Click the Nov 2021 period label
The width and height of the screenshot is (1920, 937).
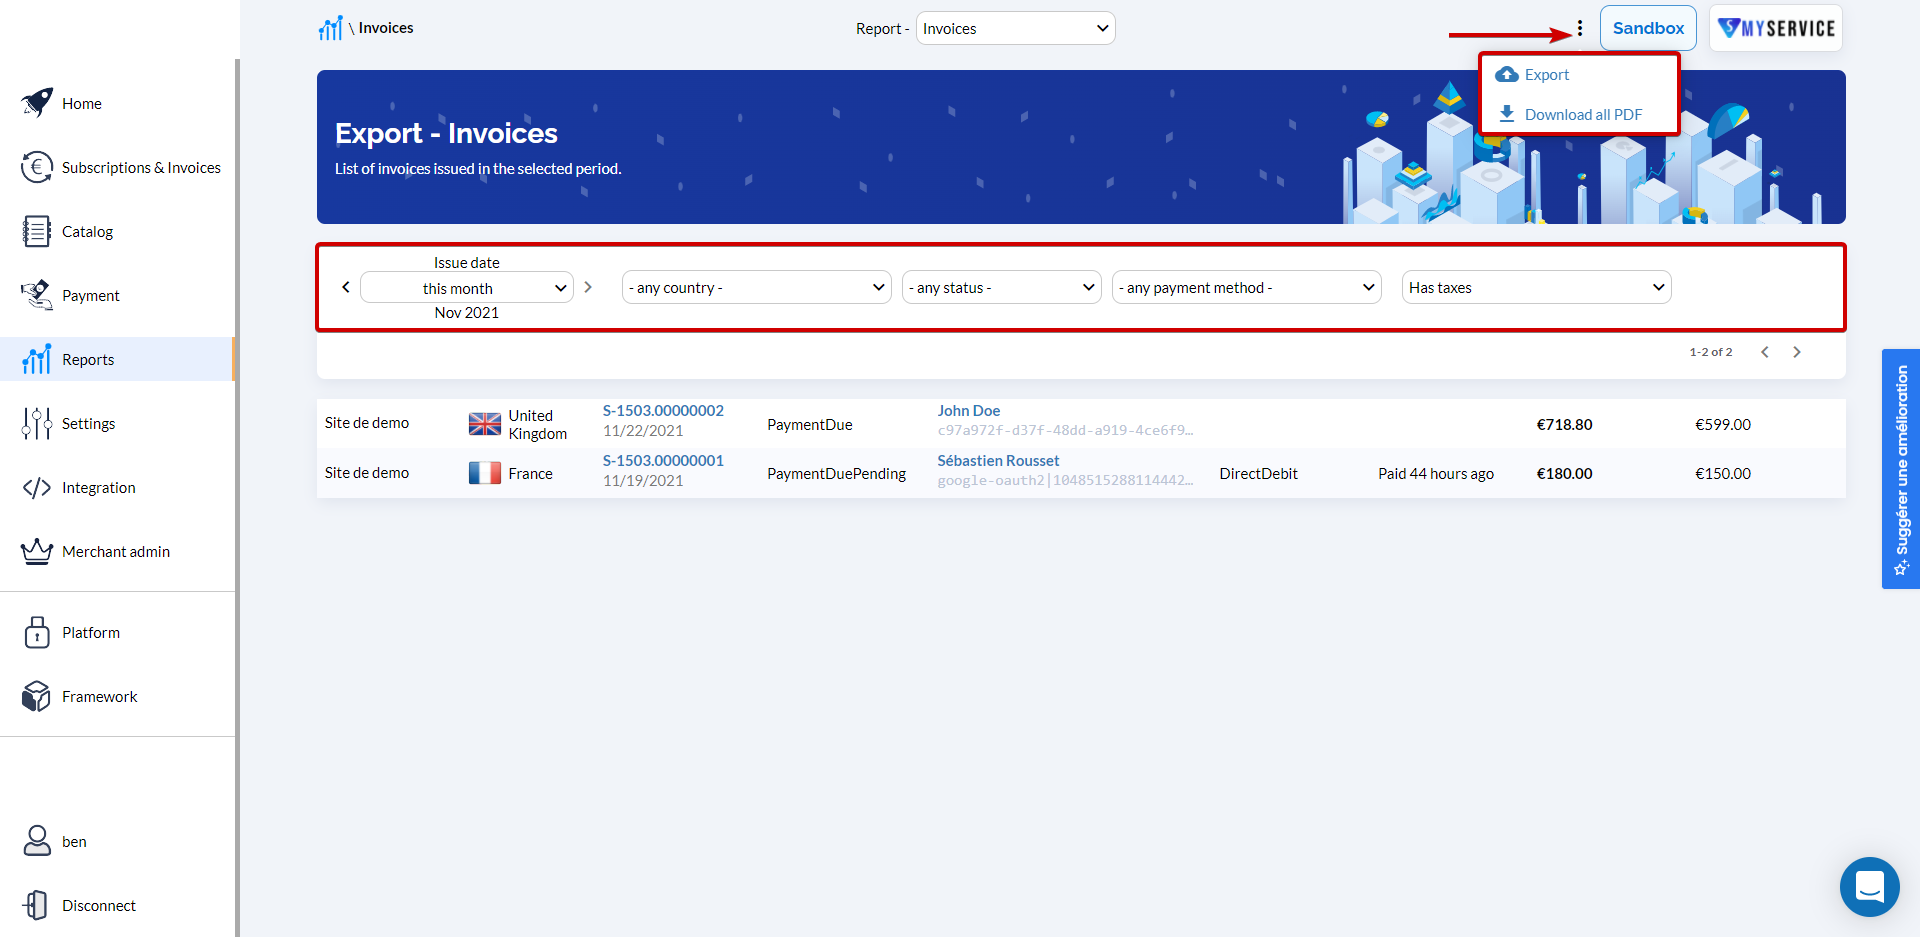point(467,313)
